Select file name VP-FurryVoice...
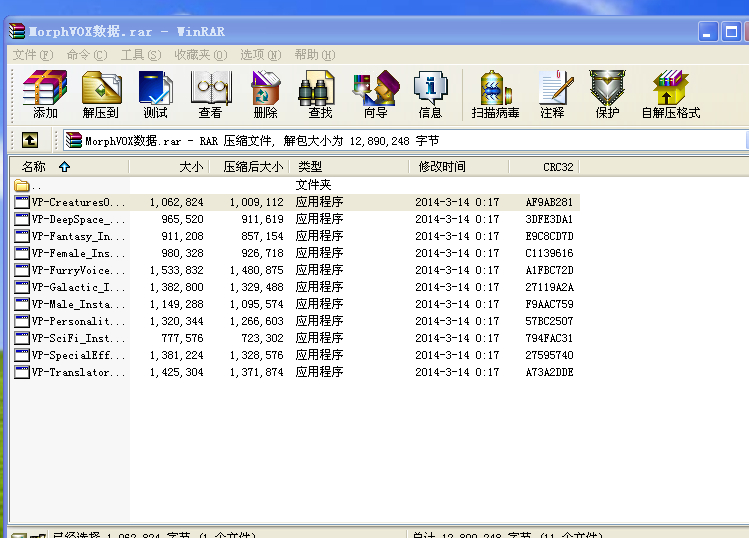749x538 pixels. pos(78,270)
